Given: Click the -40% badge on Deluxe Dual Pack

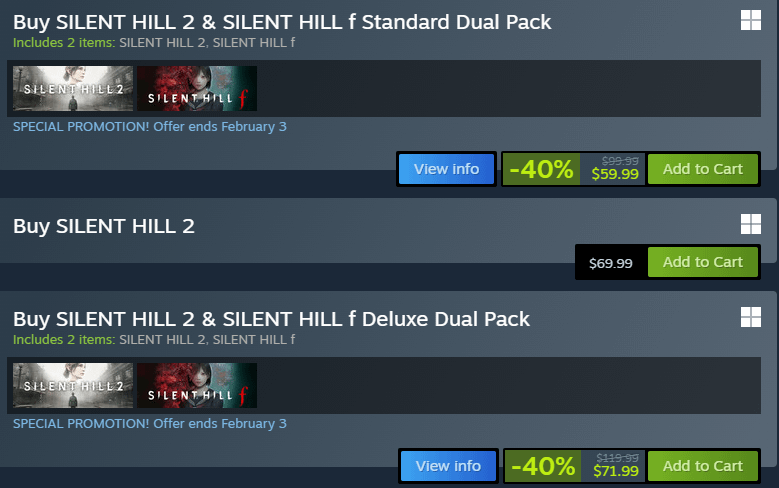Looking at the screenshot, I should click(x=541, y=467).
